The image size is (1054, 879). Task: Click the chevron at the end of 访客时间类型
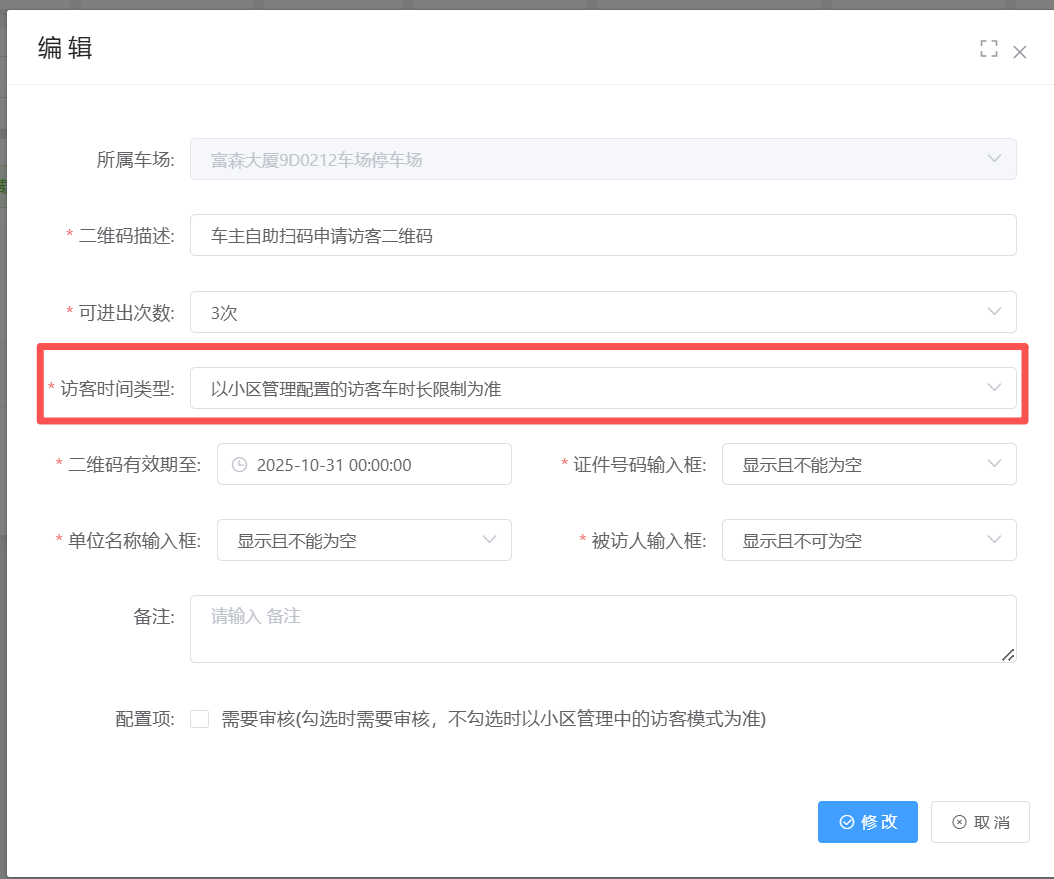point(994,388)
